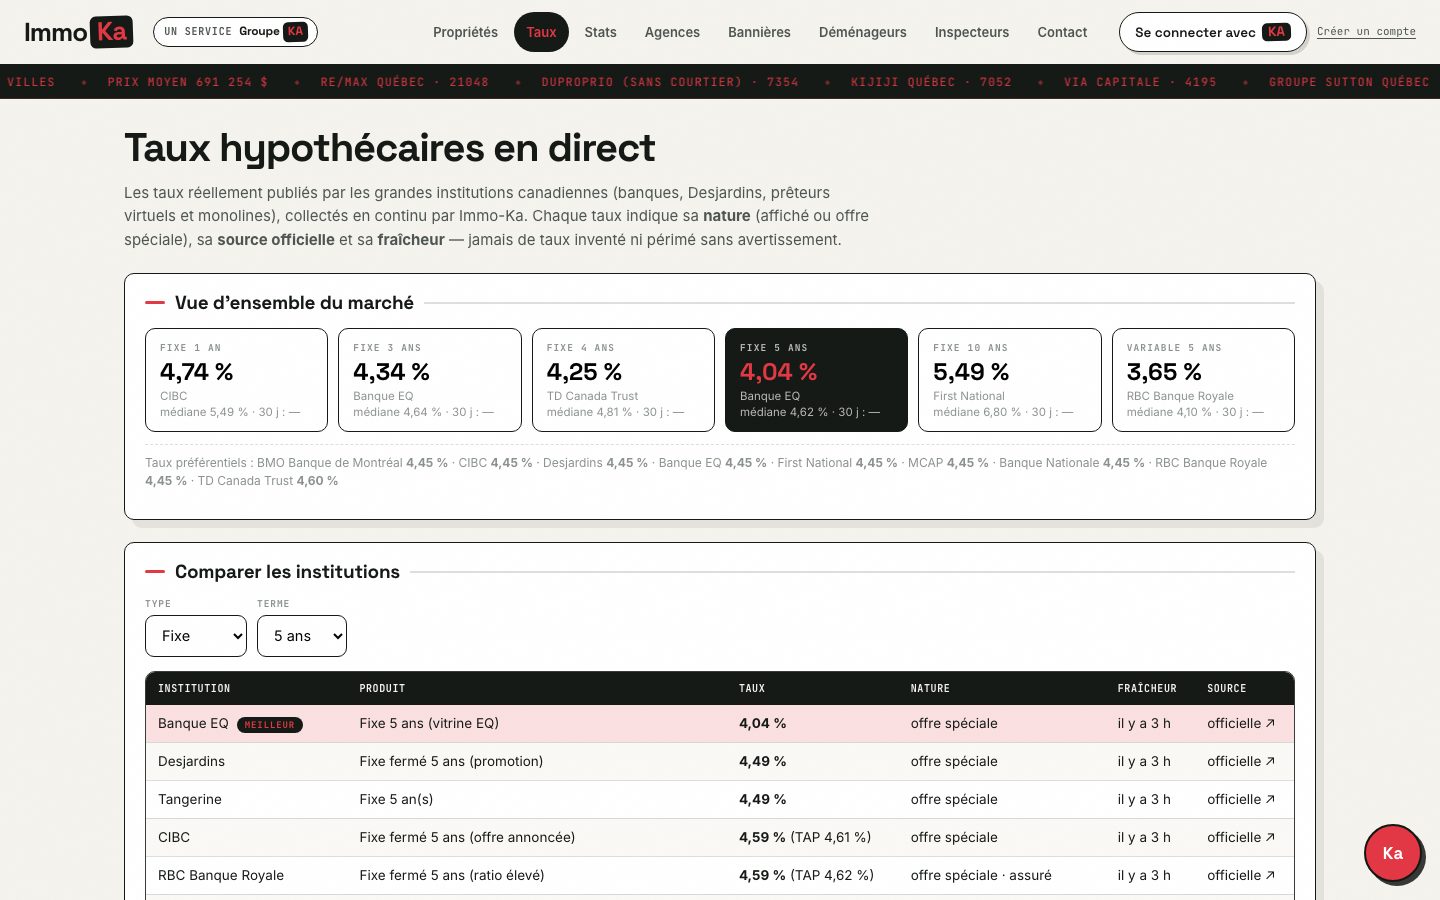Open the officielle source link for CIBC
This screenshot has height=900, width=1440.
pyautogui.click(x=1241, y=837)
